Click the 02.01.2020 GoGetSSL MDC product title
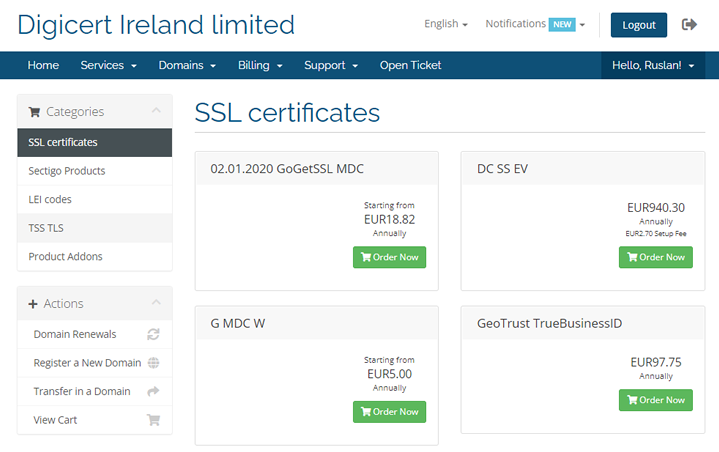Viewport: 719px width, 452px height. click(x=287, y=169)
